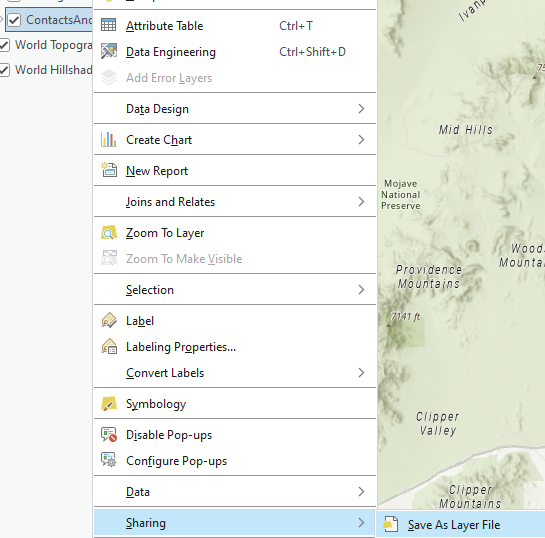Open the Selection menu entry
The height and width of the screenshot is (538, 545).
(x=235, y=290)
